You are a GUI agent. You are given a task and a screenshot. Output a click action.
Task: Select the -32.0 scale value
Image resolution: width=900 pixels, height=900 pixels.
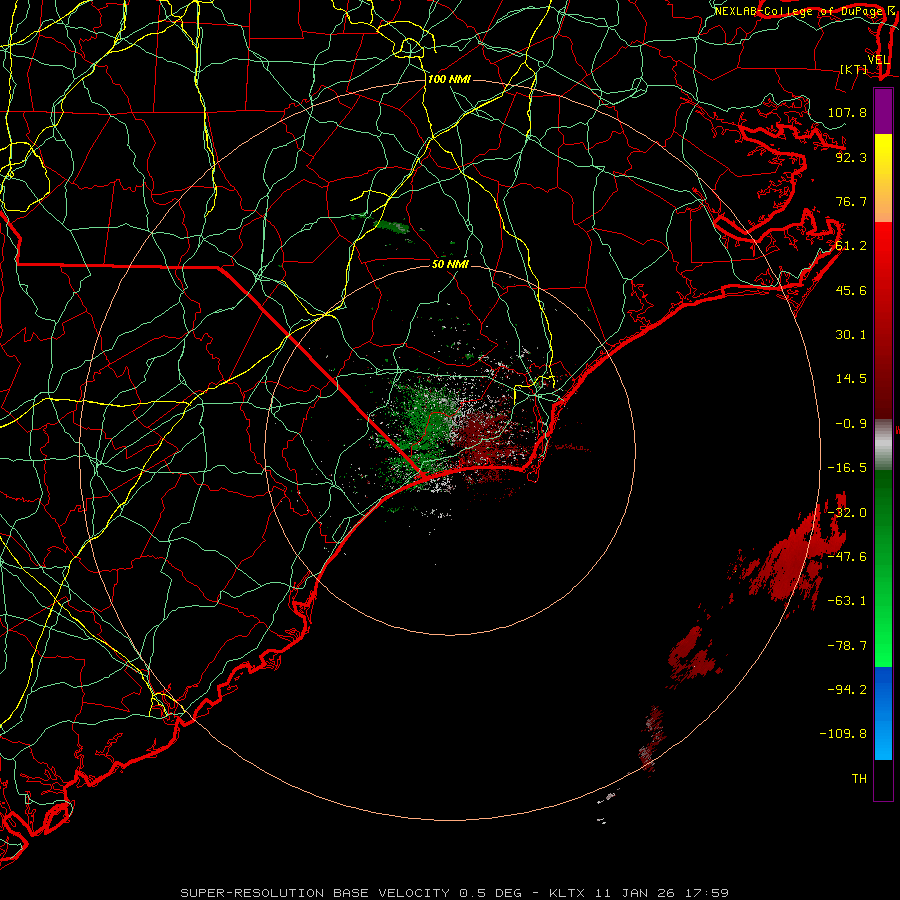[x=847, y=513]
